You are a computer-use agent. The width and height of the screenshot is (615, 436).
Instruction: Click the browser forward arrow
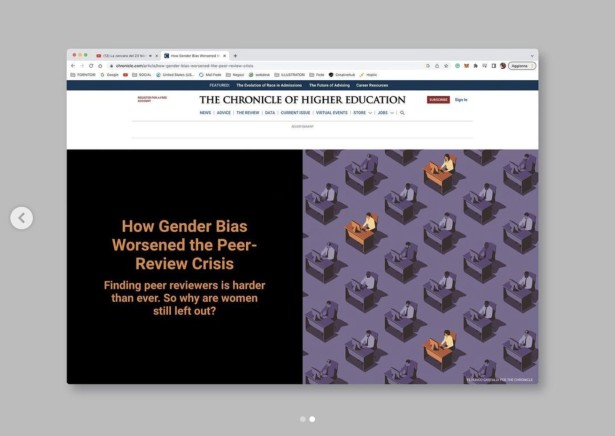click(81, 65)
